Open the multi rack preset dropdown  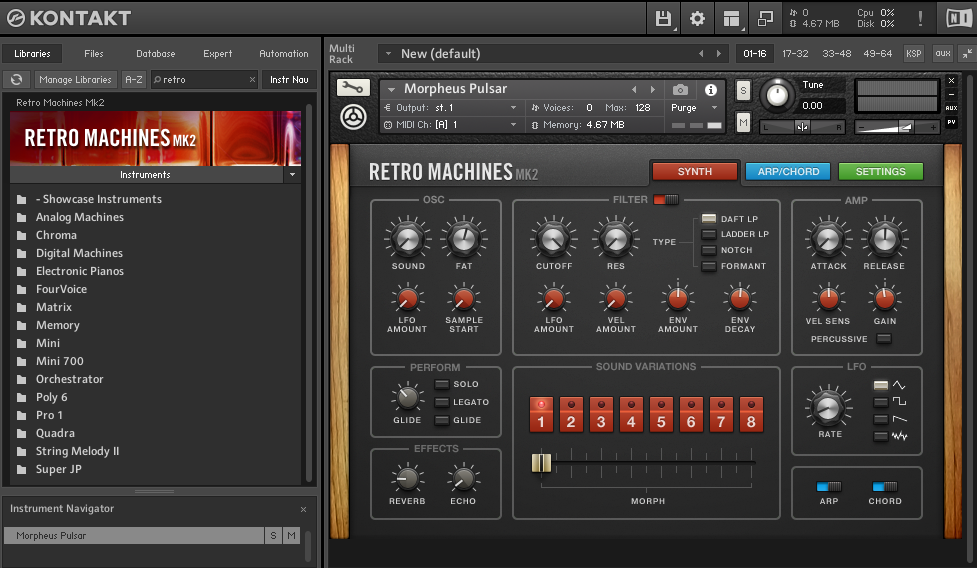pyautogui.click(x=388, y=54)
